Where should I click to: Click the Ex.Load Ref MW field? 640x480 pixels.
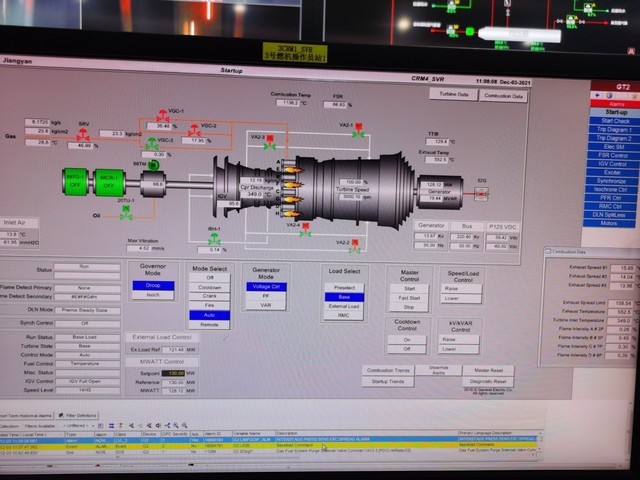pyautogui.click(x=173, y=350)
